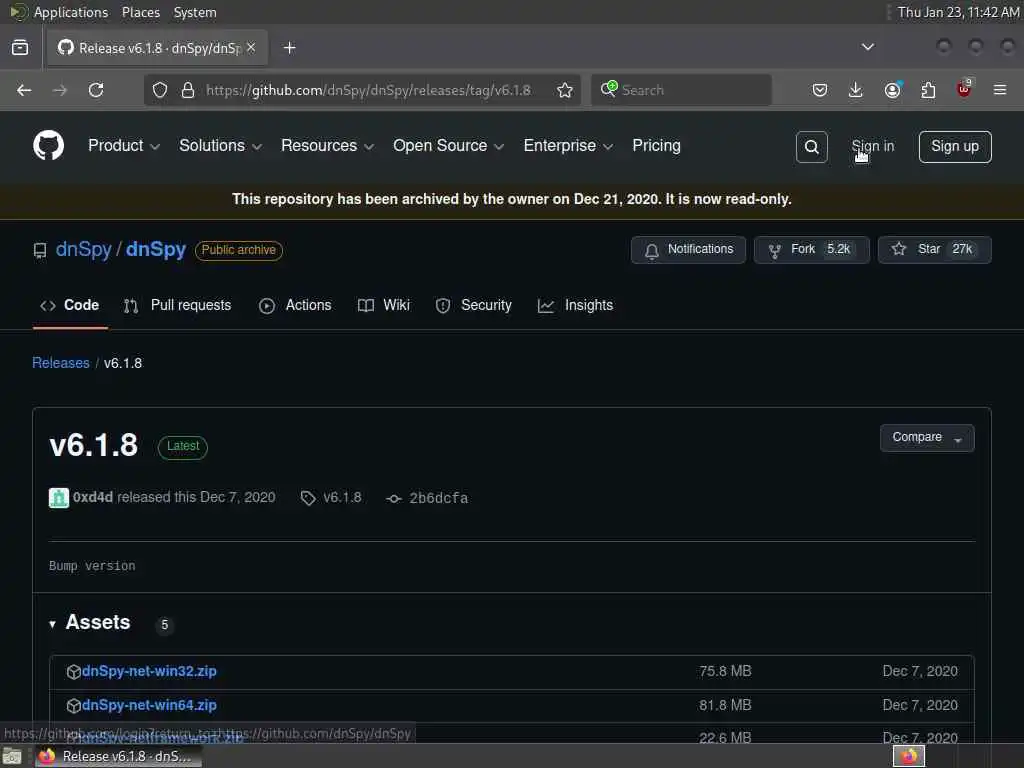Click the Pocket save icon in toolbar

(x=820, y=90)
